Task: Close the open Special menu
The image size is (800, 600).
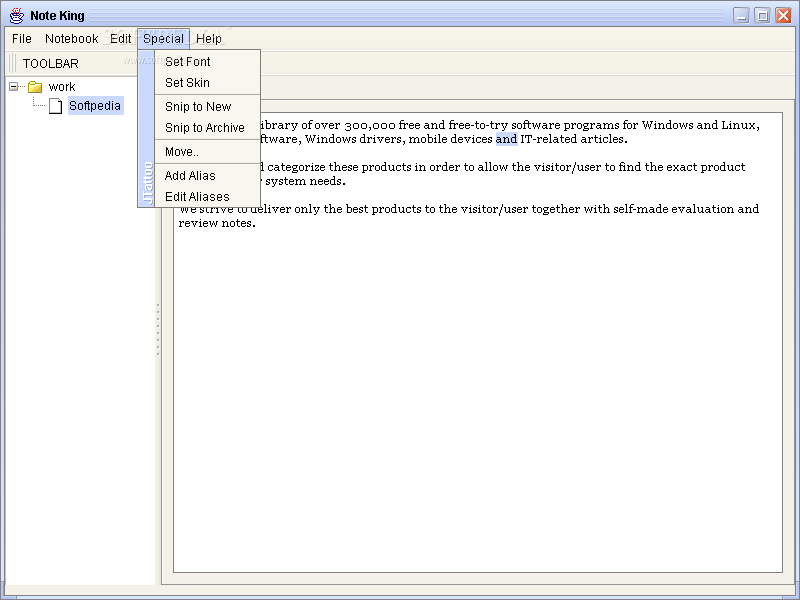Action: pyautogui.click(x=163, y=39)
